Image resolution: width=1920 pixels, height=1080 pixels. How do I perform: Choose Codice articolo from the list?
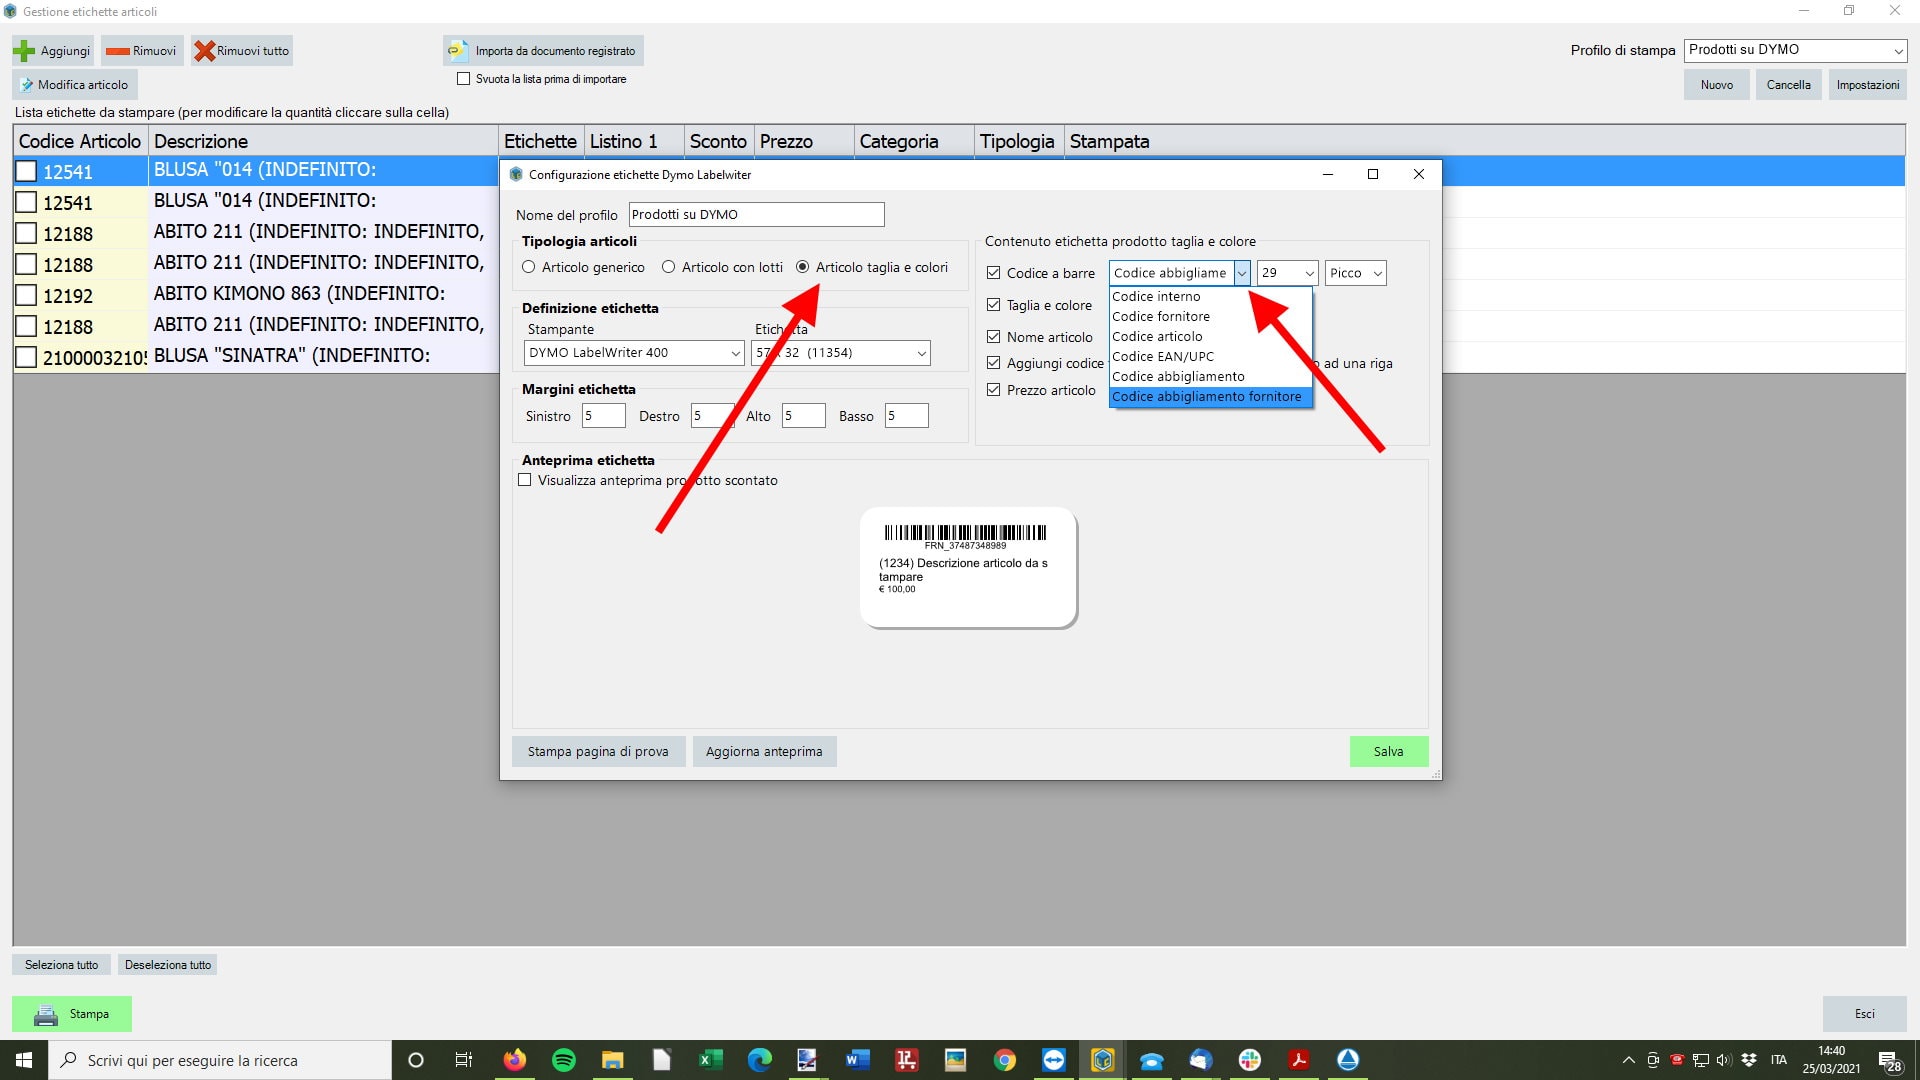click(1210, 337)
